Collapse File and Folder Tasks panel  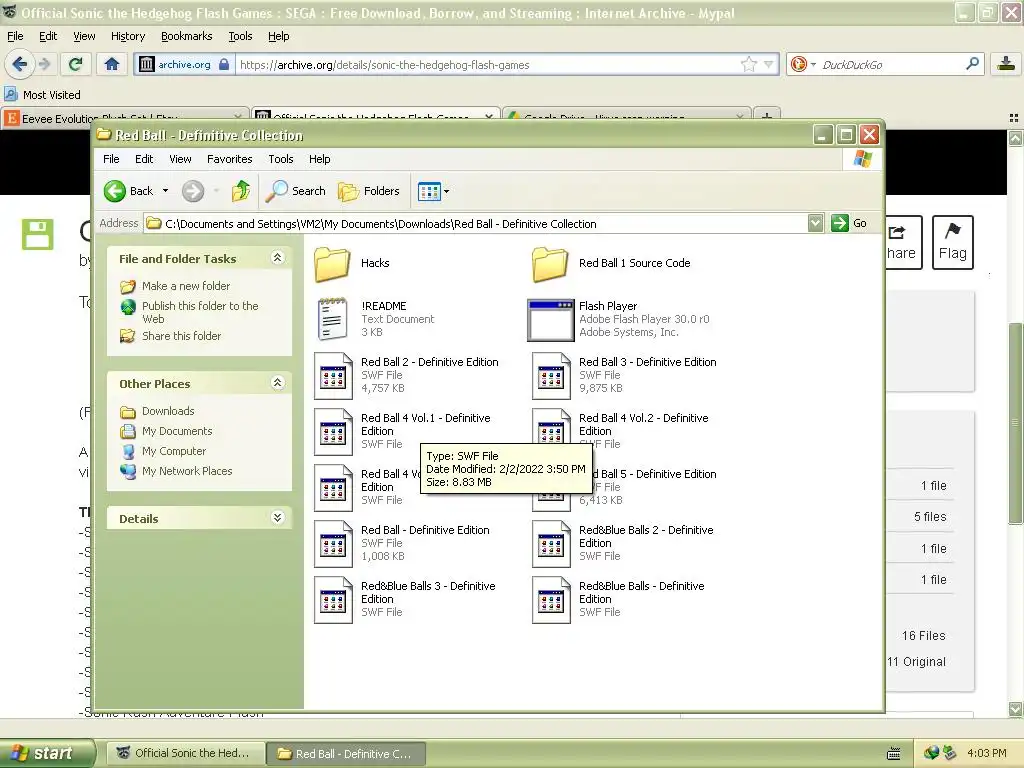click(x=278, y=258)
